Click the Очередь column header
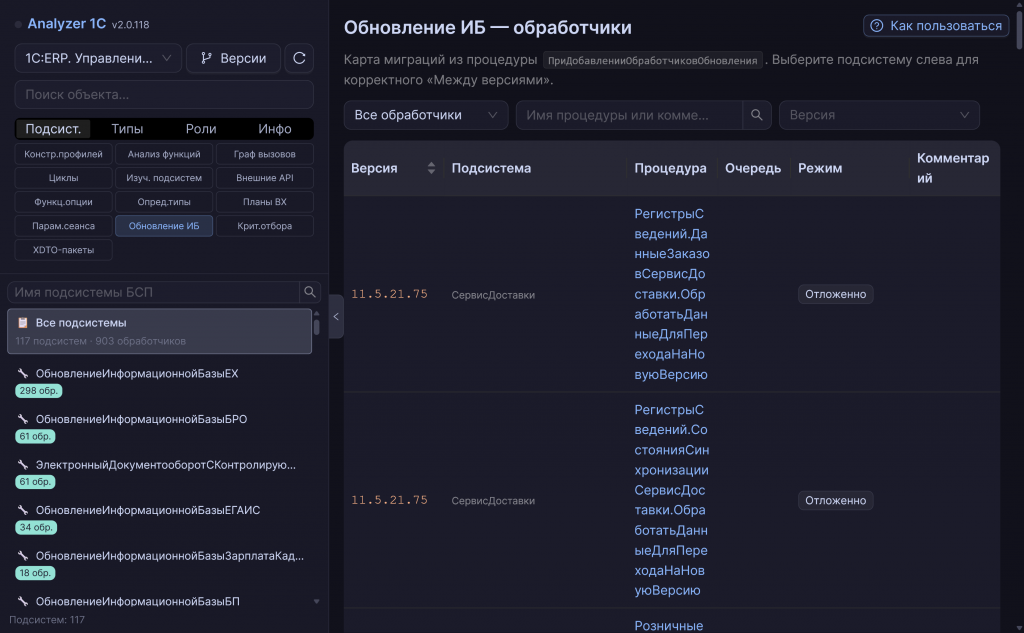 (752, 168)
